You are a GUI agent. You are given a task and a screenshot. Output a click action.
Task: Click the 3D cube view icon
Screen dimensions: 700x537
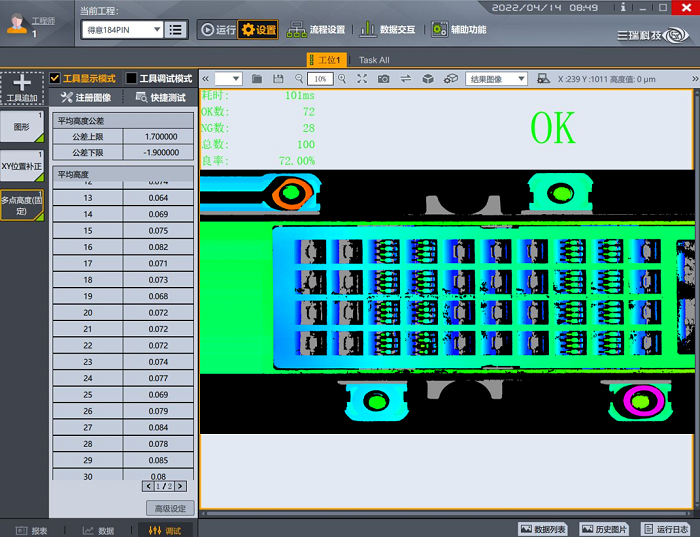tap(428, 78)
